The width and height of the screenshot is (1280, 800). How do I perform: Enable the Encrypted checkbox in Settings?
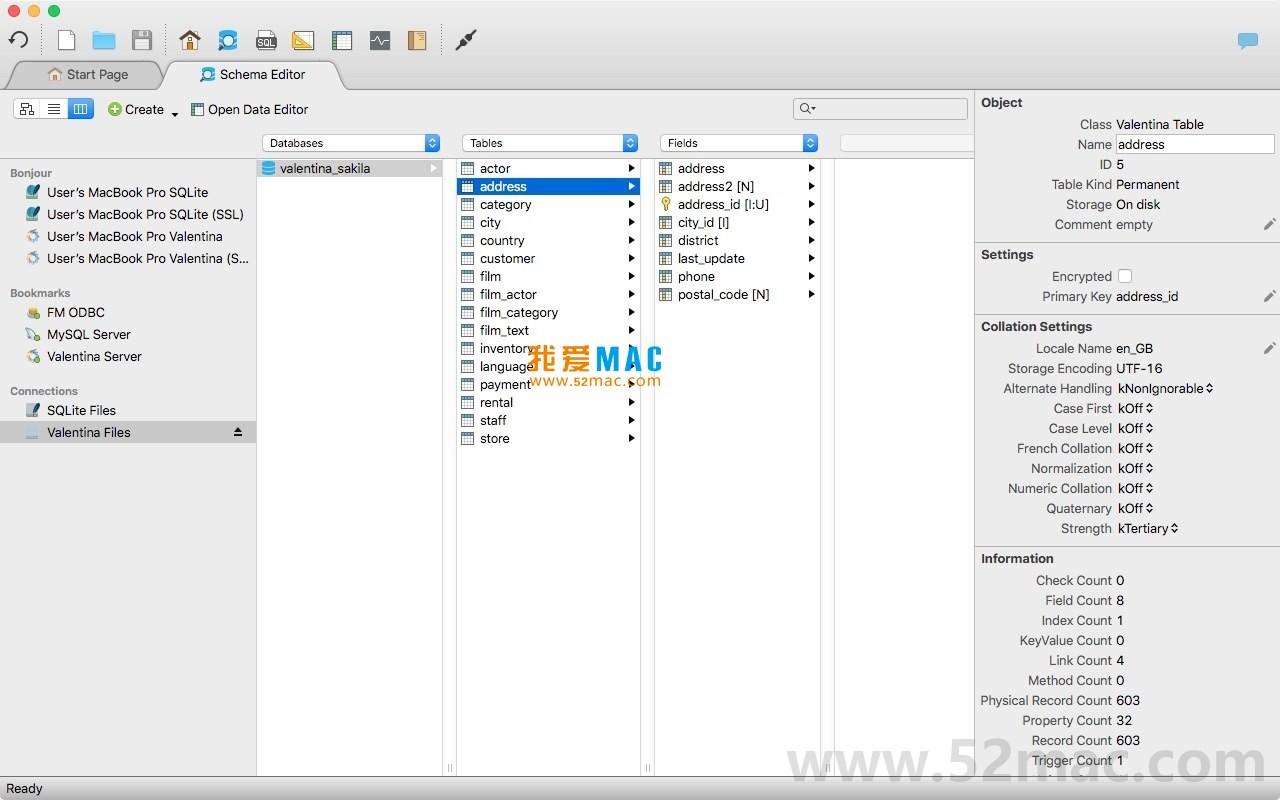1126,276
